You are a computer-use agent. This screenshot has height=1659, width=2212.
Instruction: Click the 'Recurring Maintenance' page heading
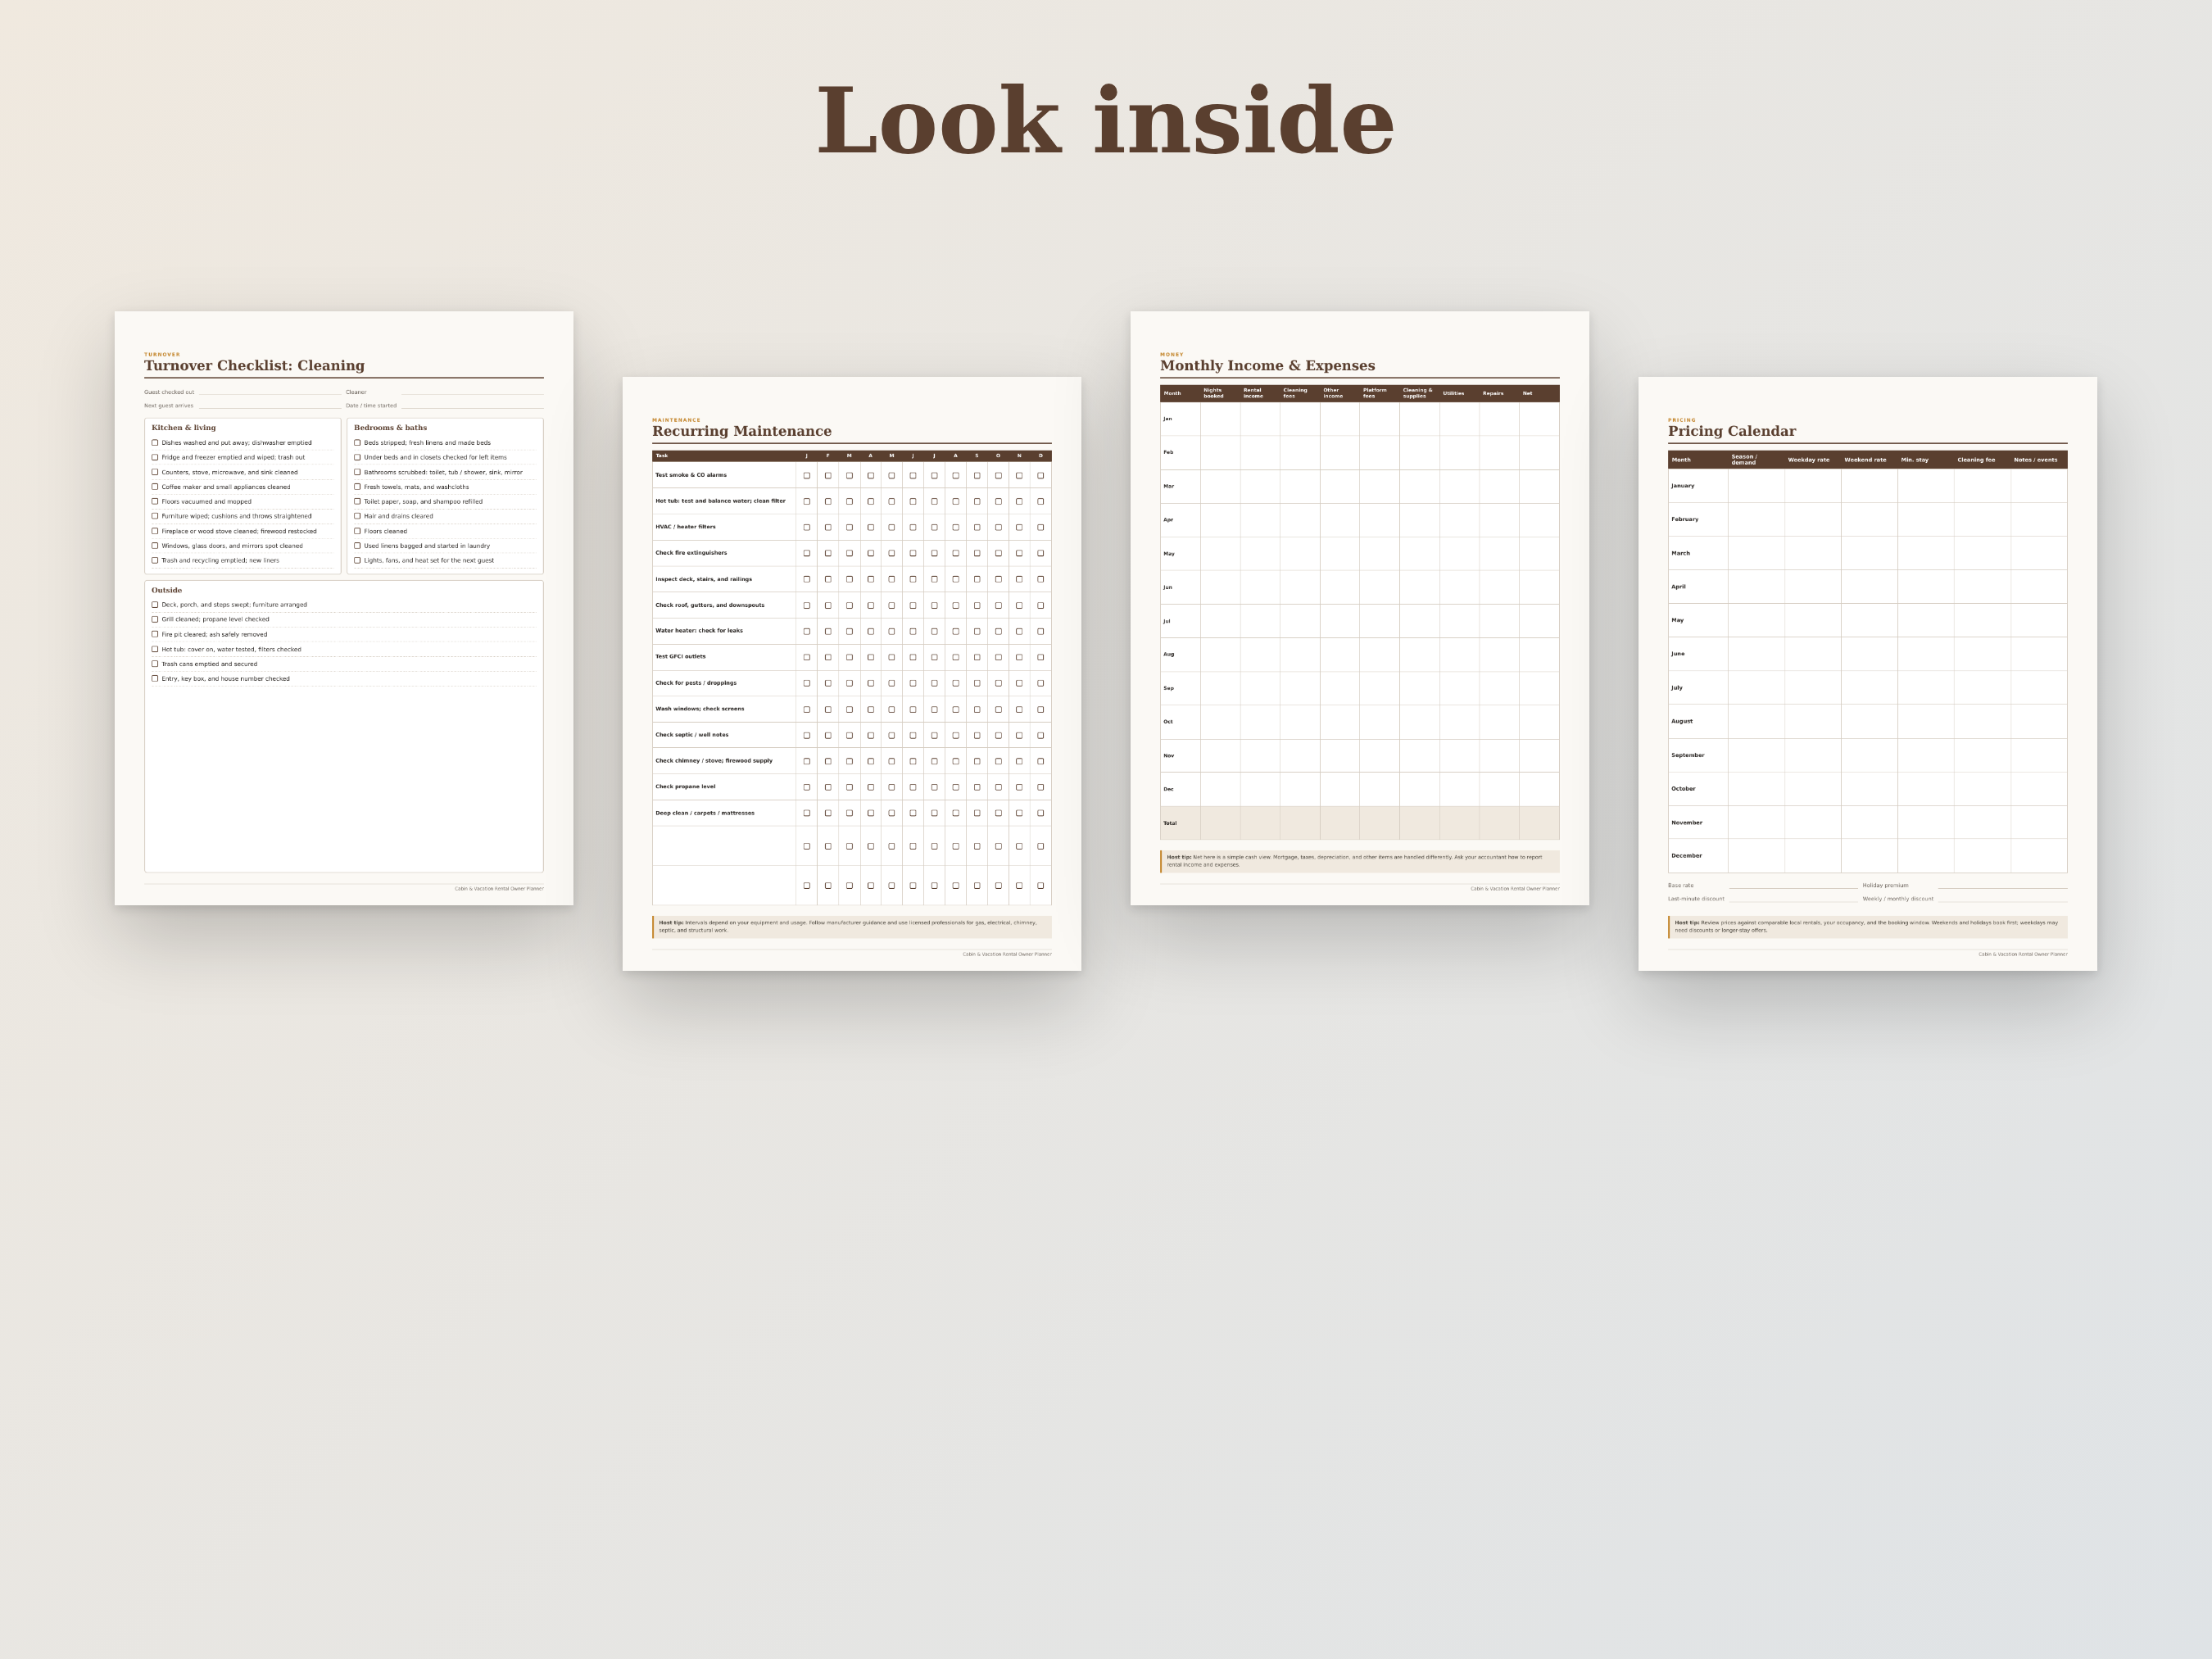(742, 431)
